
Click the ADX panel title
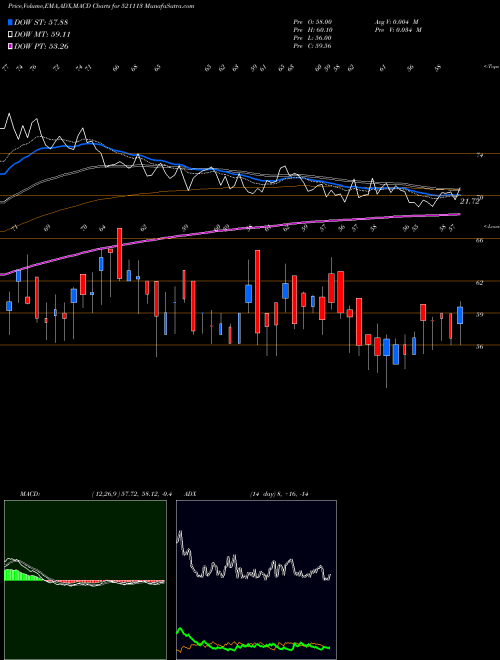[x=191, y=494]
